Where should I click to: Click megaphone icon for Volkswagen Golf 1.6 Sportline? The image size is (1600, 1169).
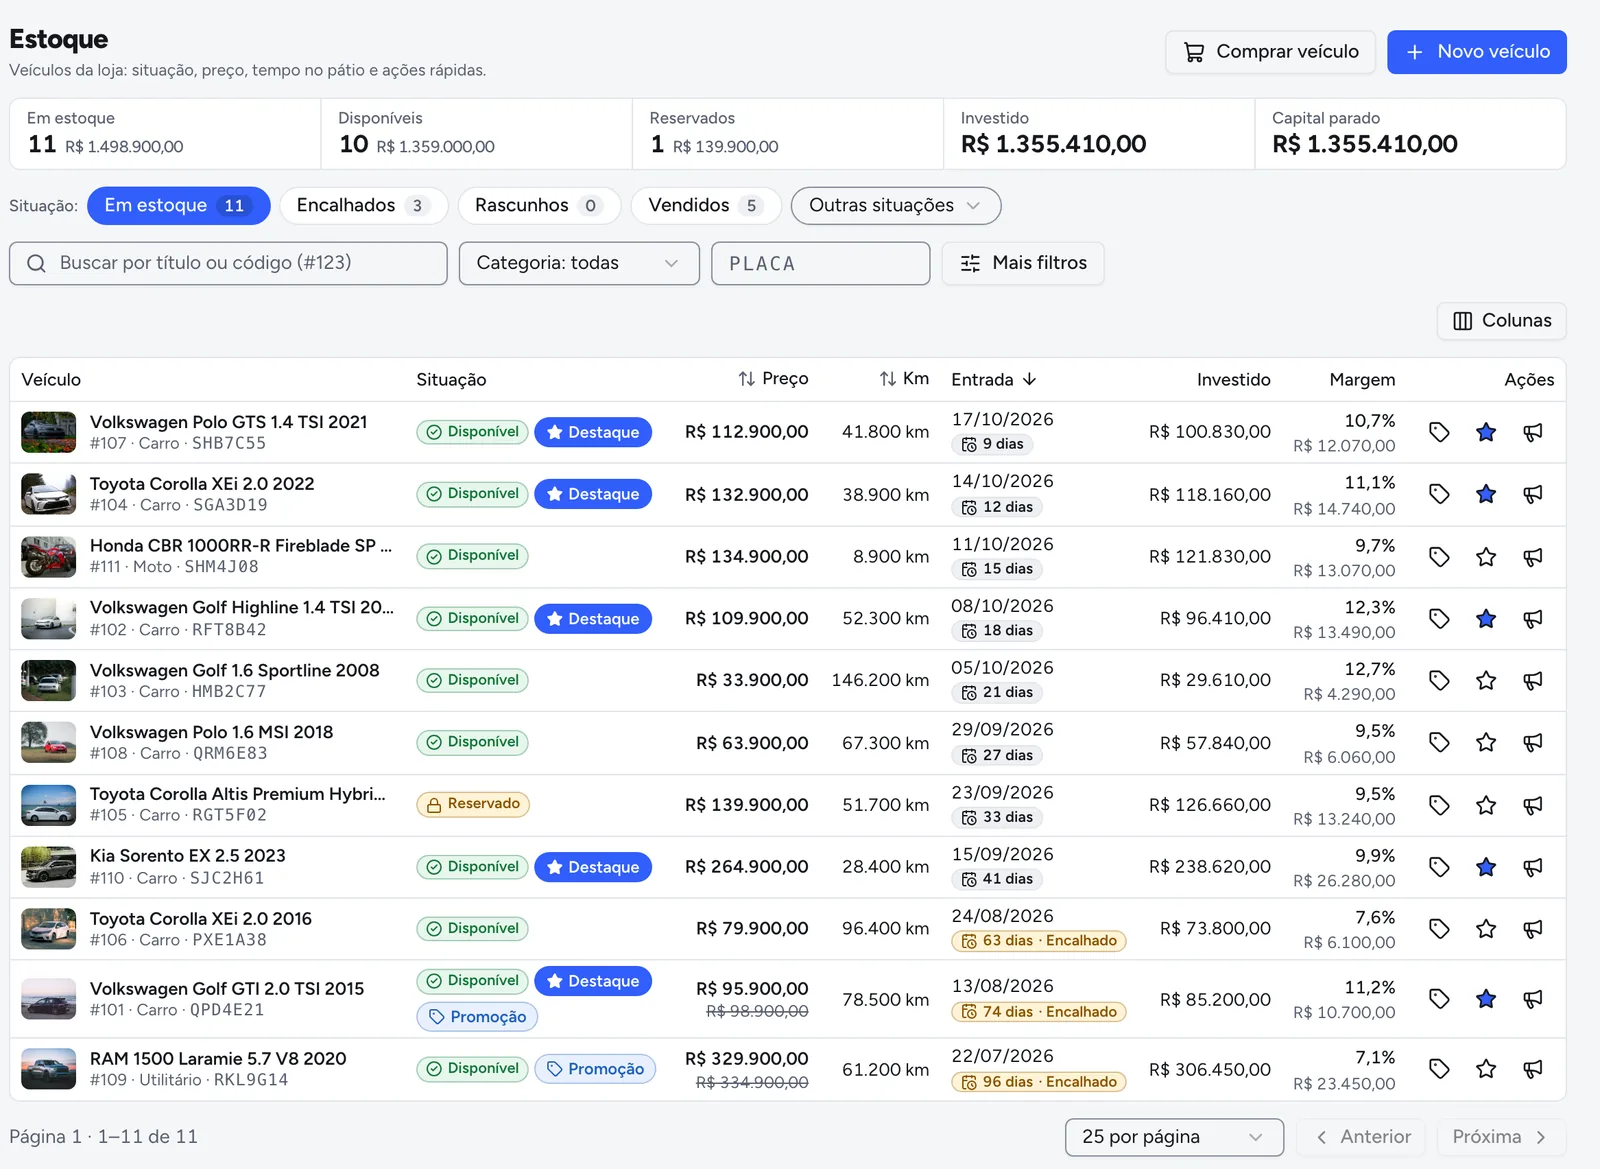pyautogui.click(x=1533, y=681)
